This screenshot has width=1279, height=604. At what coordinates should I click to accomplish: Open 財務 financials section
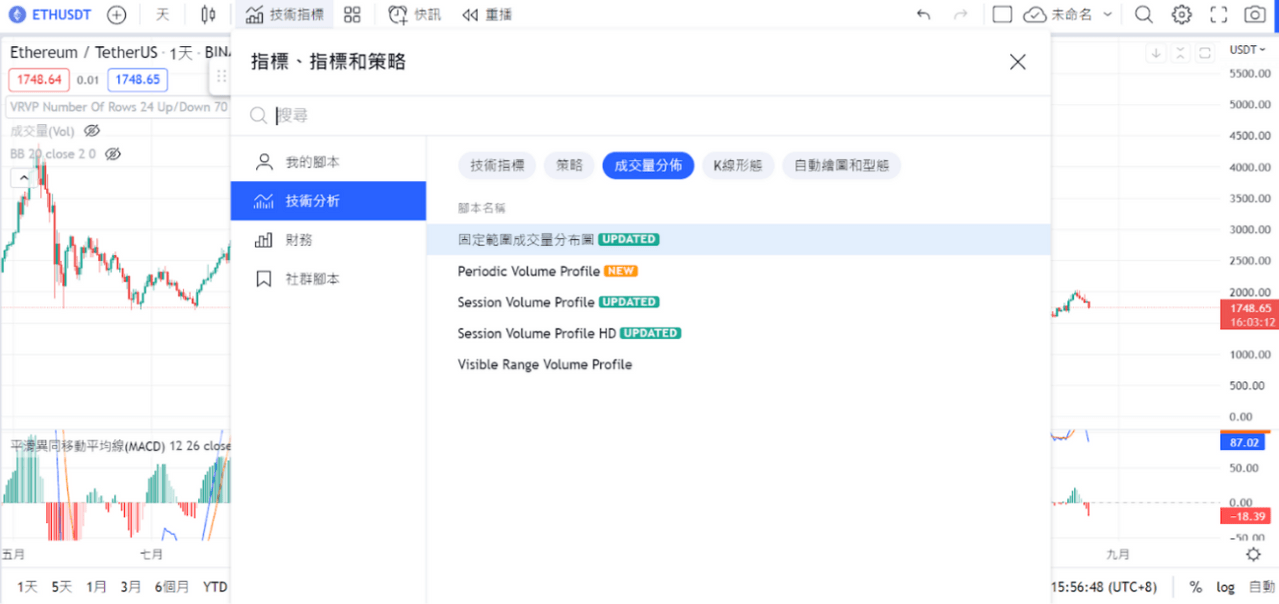[328, 240]
